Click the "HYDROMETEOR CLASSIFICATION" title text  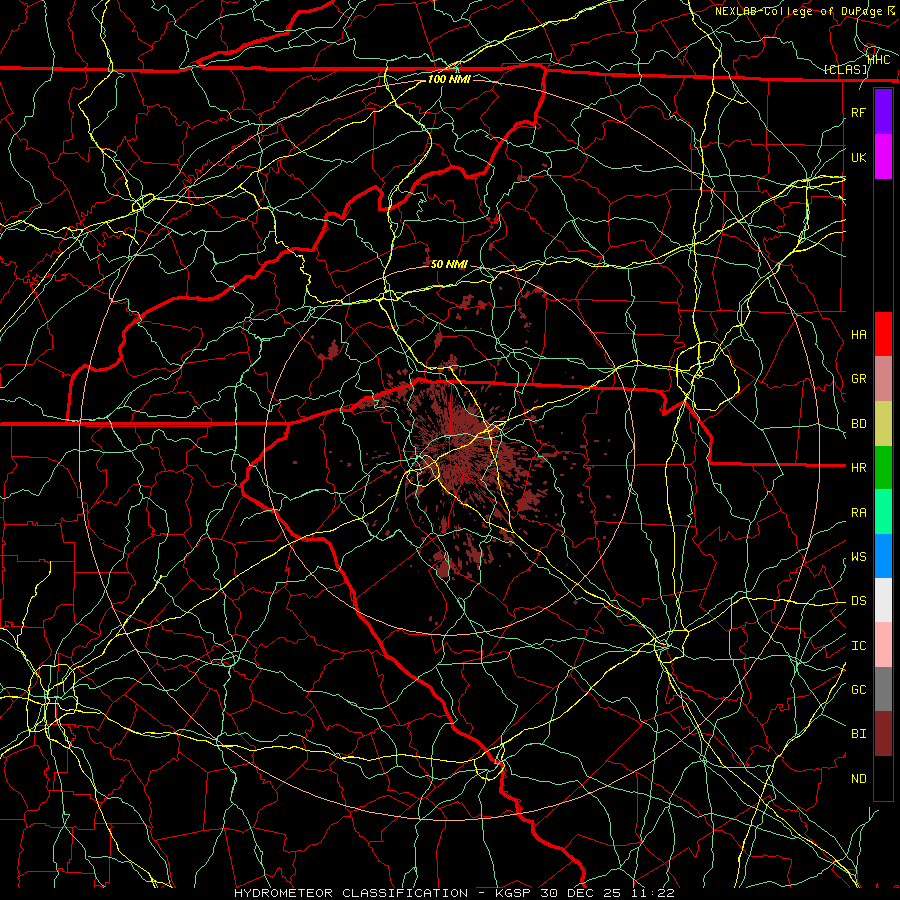tap(351, 893)
